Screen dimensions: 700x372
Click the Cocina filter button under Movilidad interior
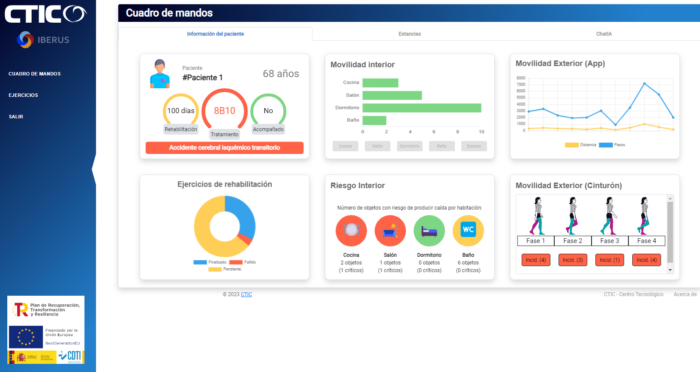tap(345, 146)
